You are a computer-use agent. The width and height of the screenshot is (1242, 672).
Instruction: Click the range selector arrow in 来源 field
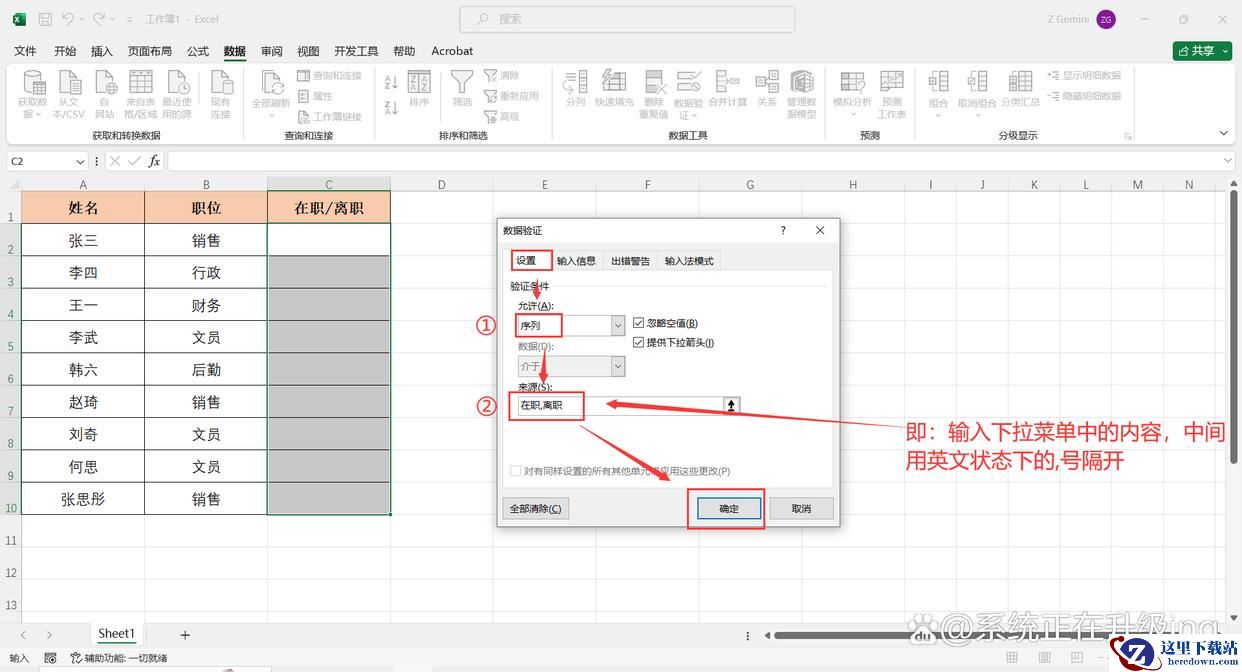[732, 405]
